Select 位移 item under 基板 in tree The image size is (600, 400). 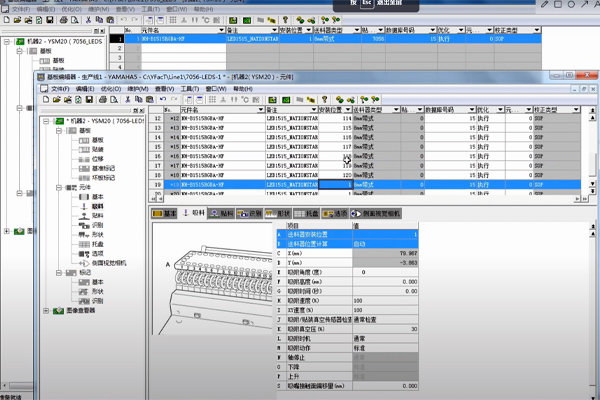pos(98,159)
